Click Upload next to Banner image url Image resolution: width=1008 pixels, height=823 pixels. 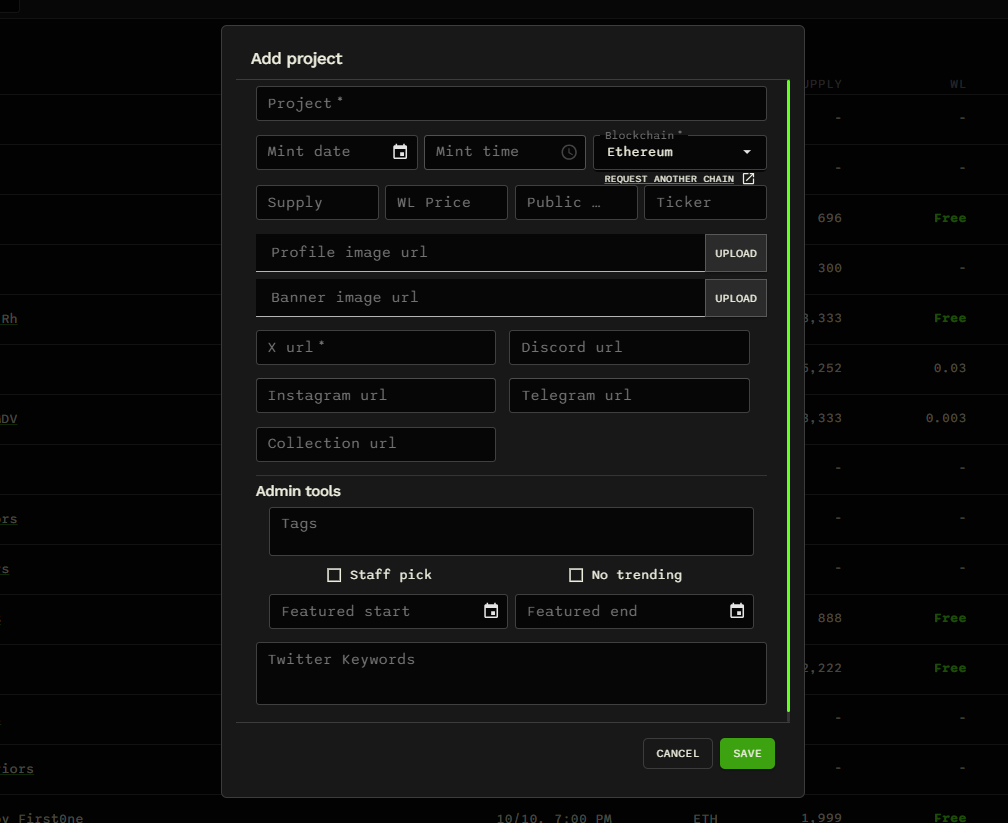click(735, 298)
